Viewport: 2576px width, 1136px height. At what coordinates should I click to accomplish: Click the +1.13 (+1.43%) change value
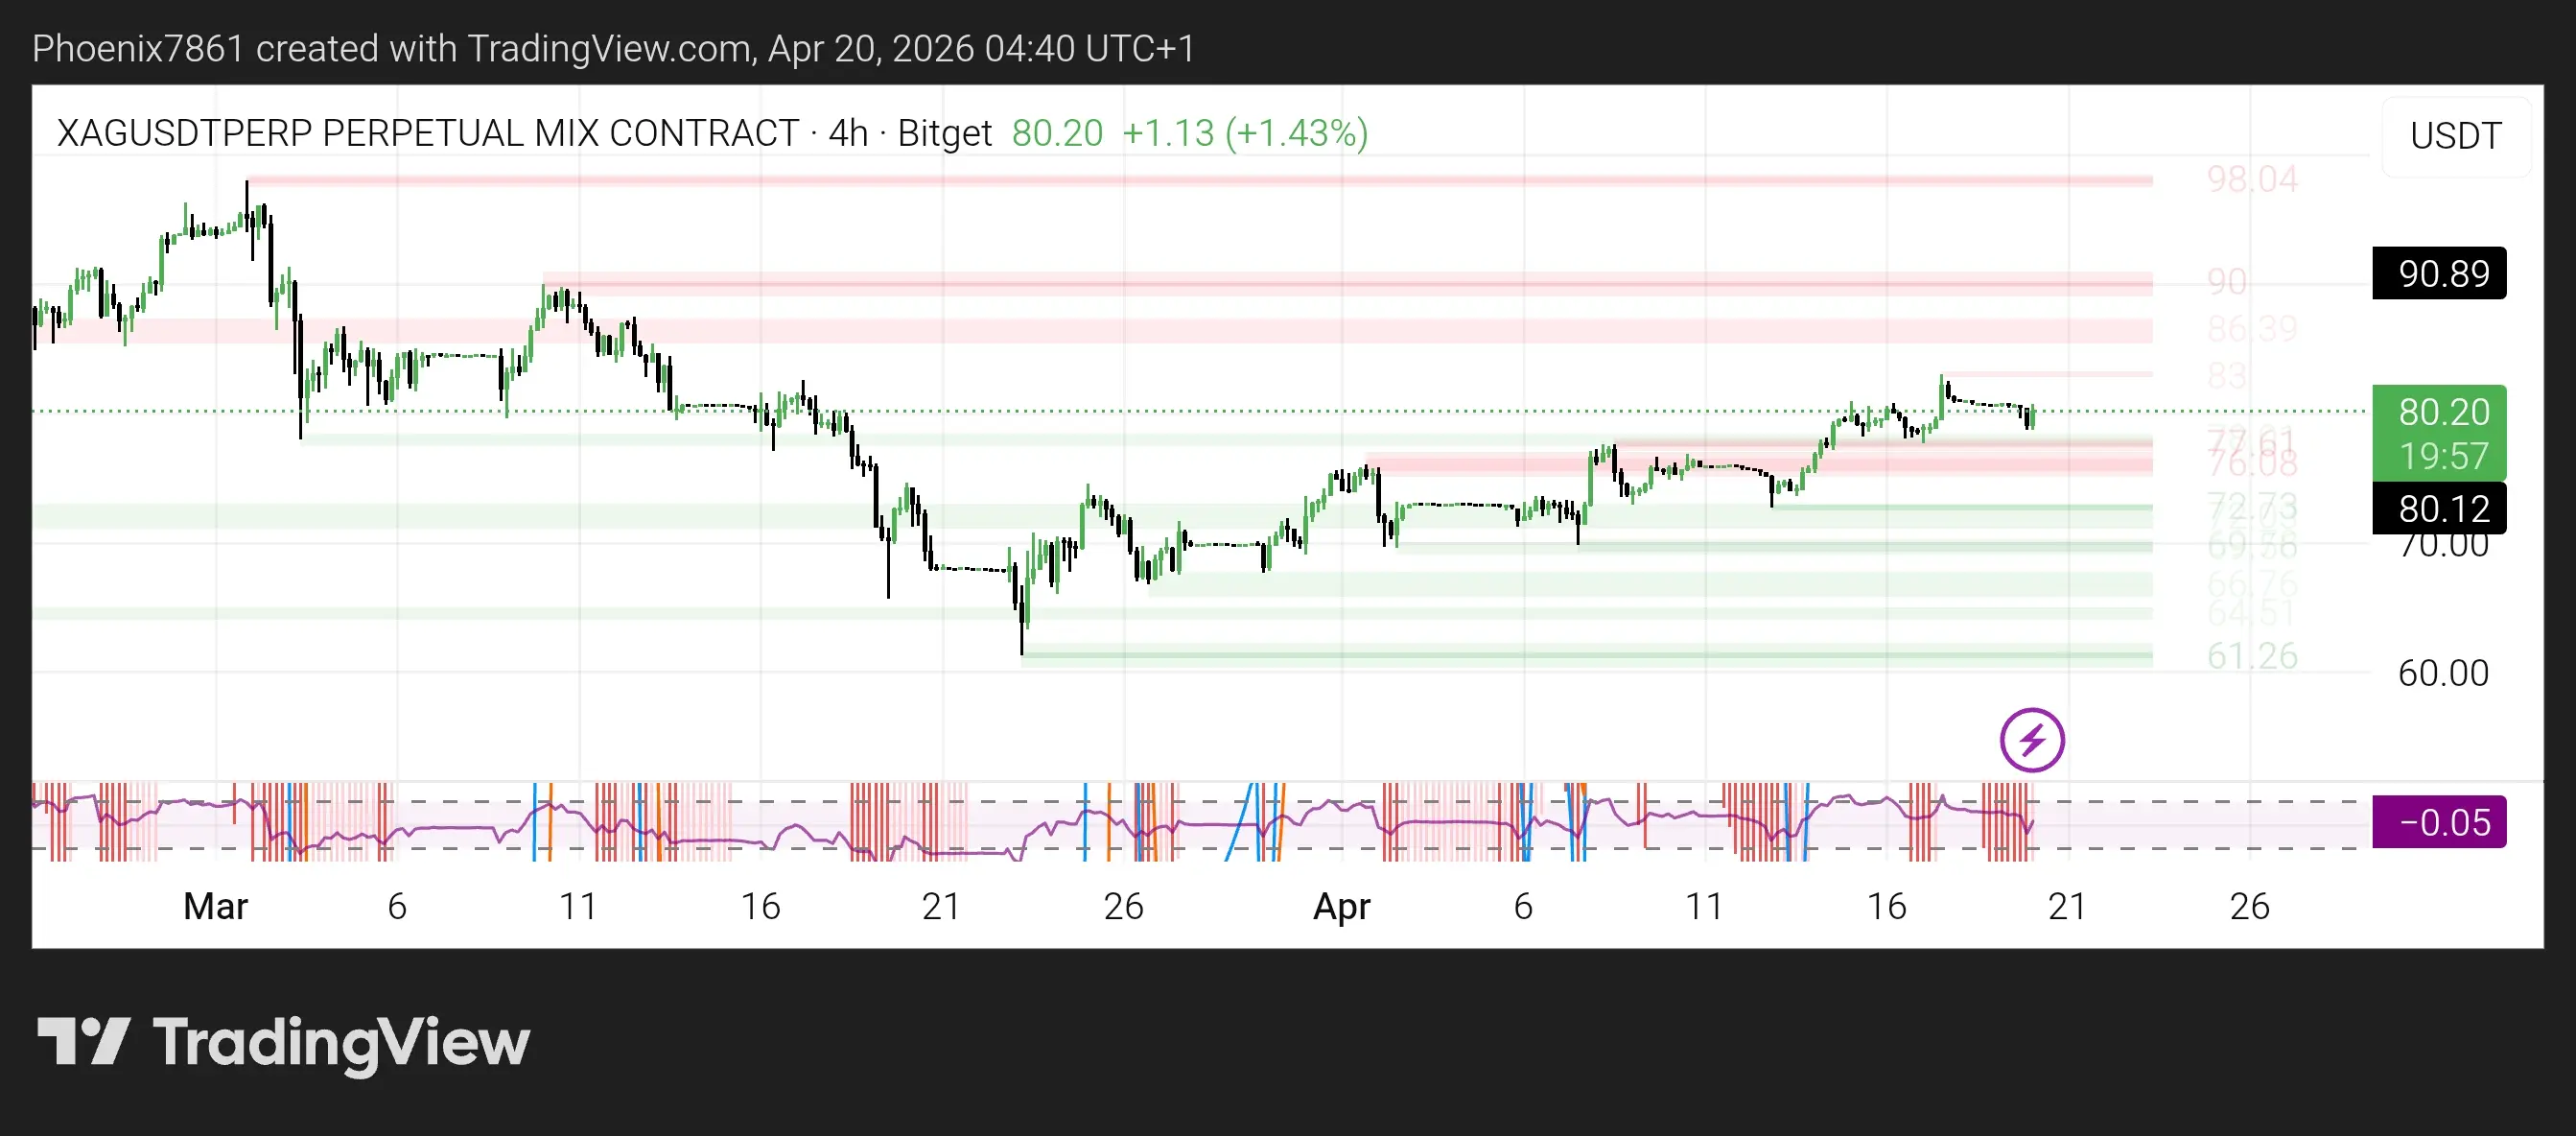1244,133
